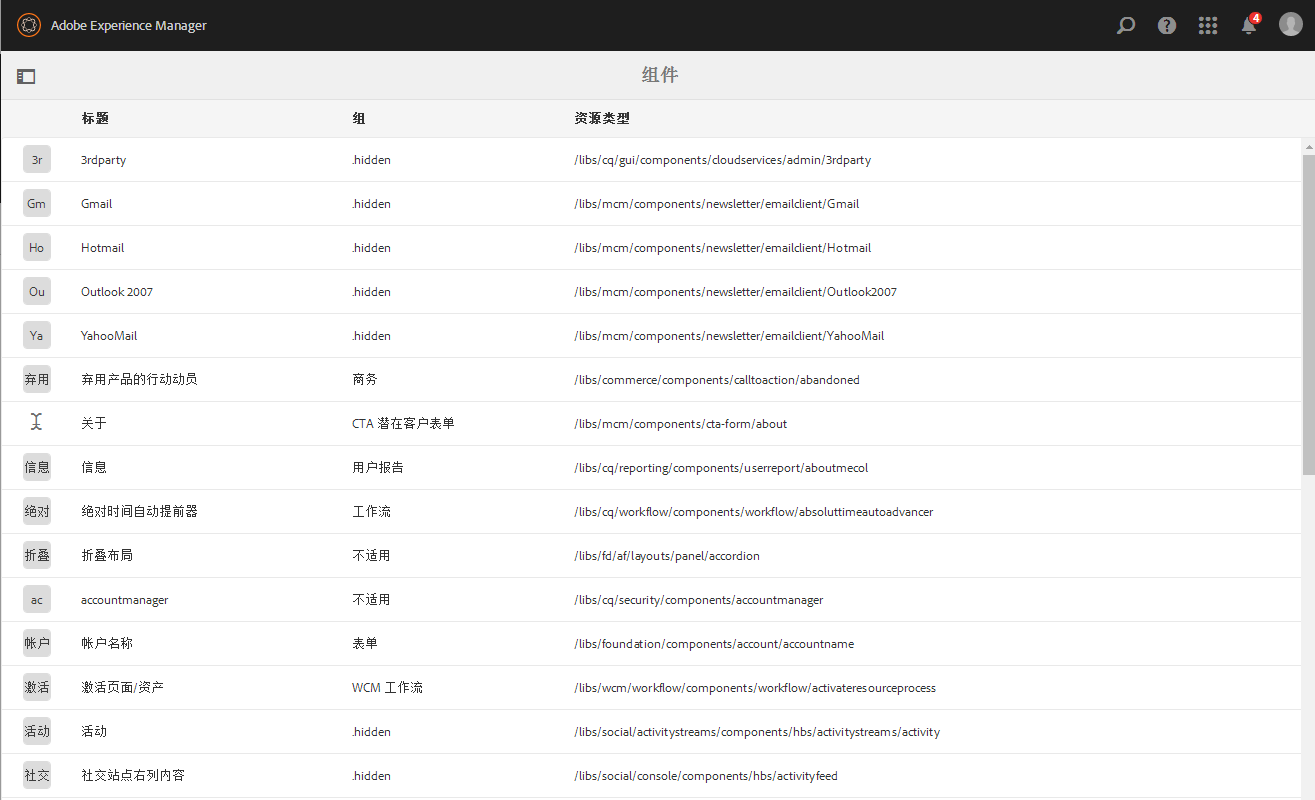Screen dimensions: 1315x800
Task: Select the '绝对时间自动提前器' title
Action: (139, 512)
